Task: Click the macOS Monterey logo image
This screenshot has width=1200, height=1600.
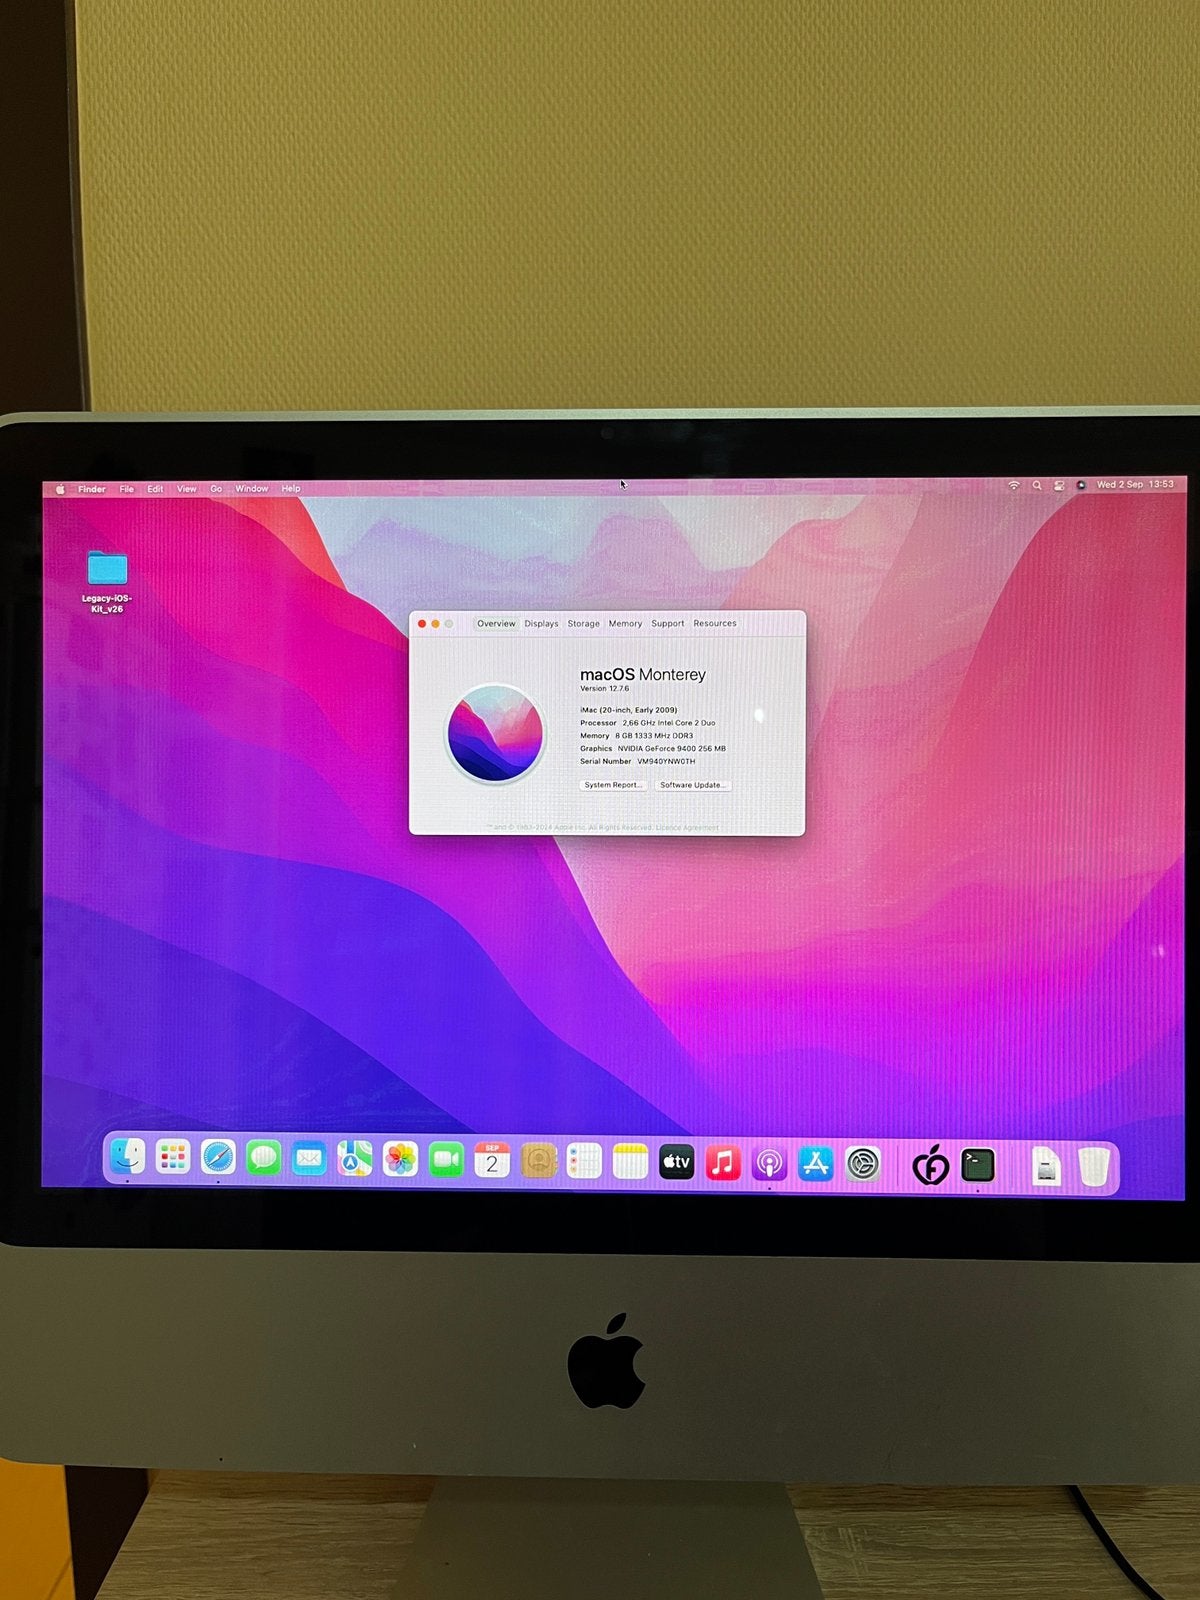Action: 495,733
